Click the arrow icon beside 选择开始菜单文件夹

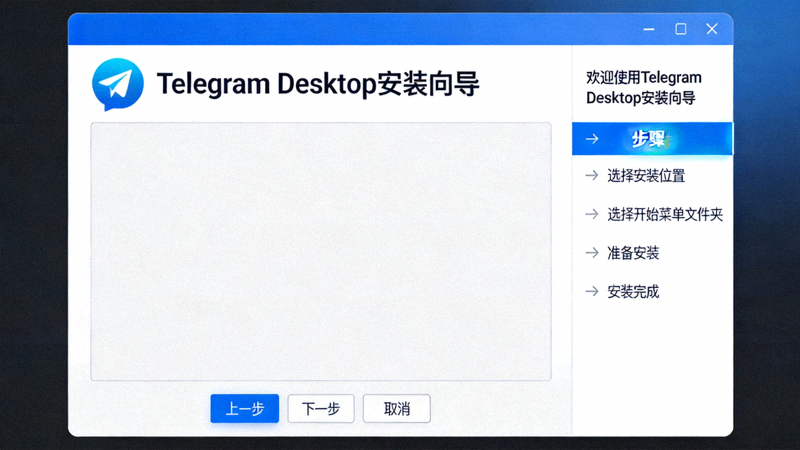click(592, 214)
